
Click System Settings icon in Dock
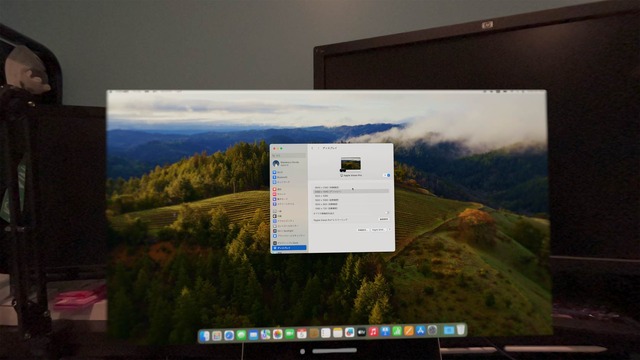click(432, 330)
